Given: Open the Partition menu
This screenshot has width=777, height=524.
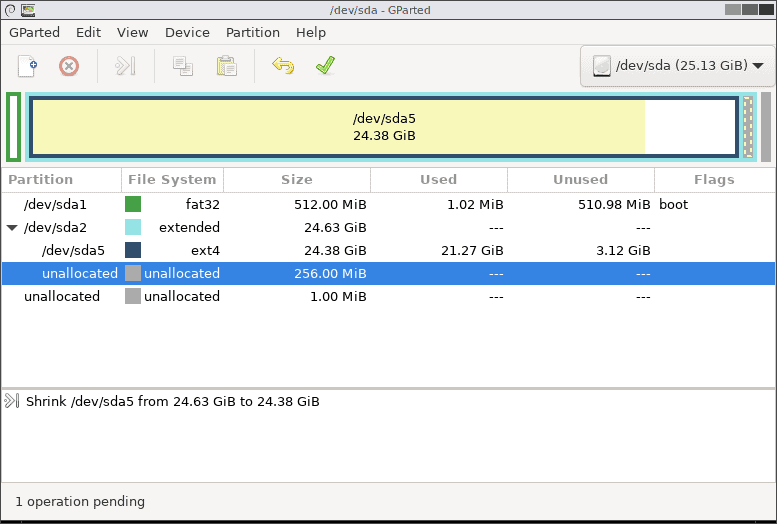Looking at the screenshot, I should (252, 32).
